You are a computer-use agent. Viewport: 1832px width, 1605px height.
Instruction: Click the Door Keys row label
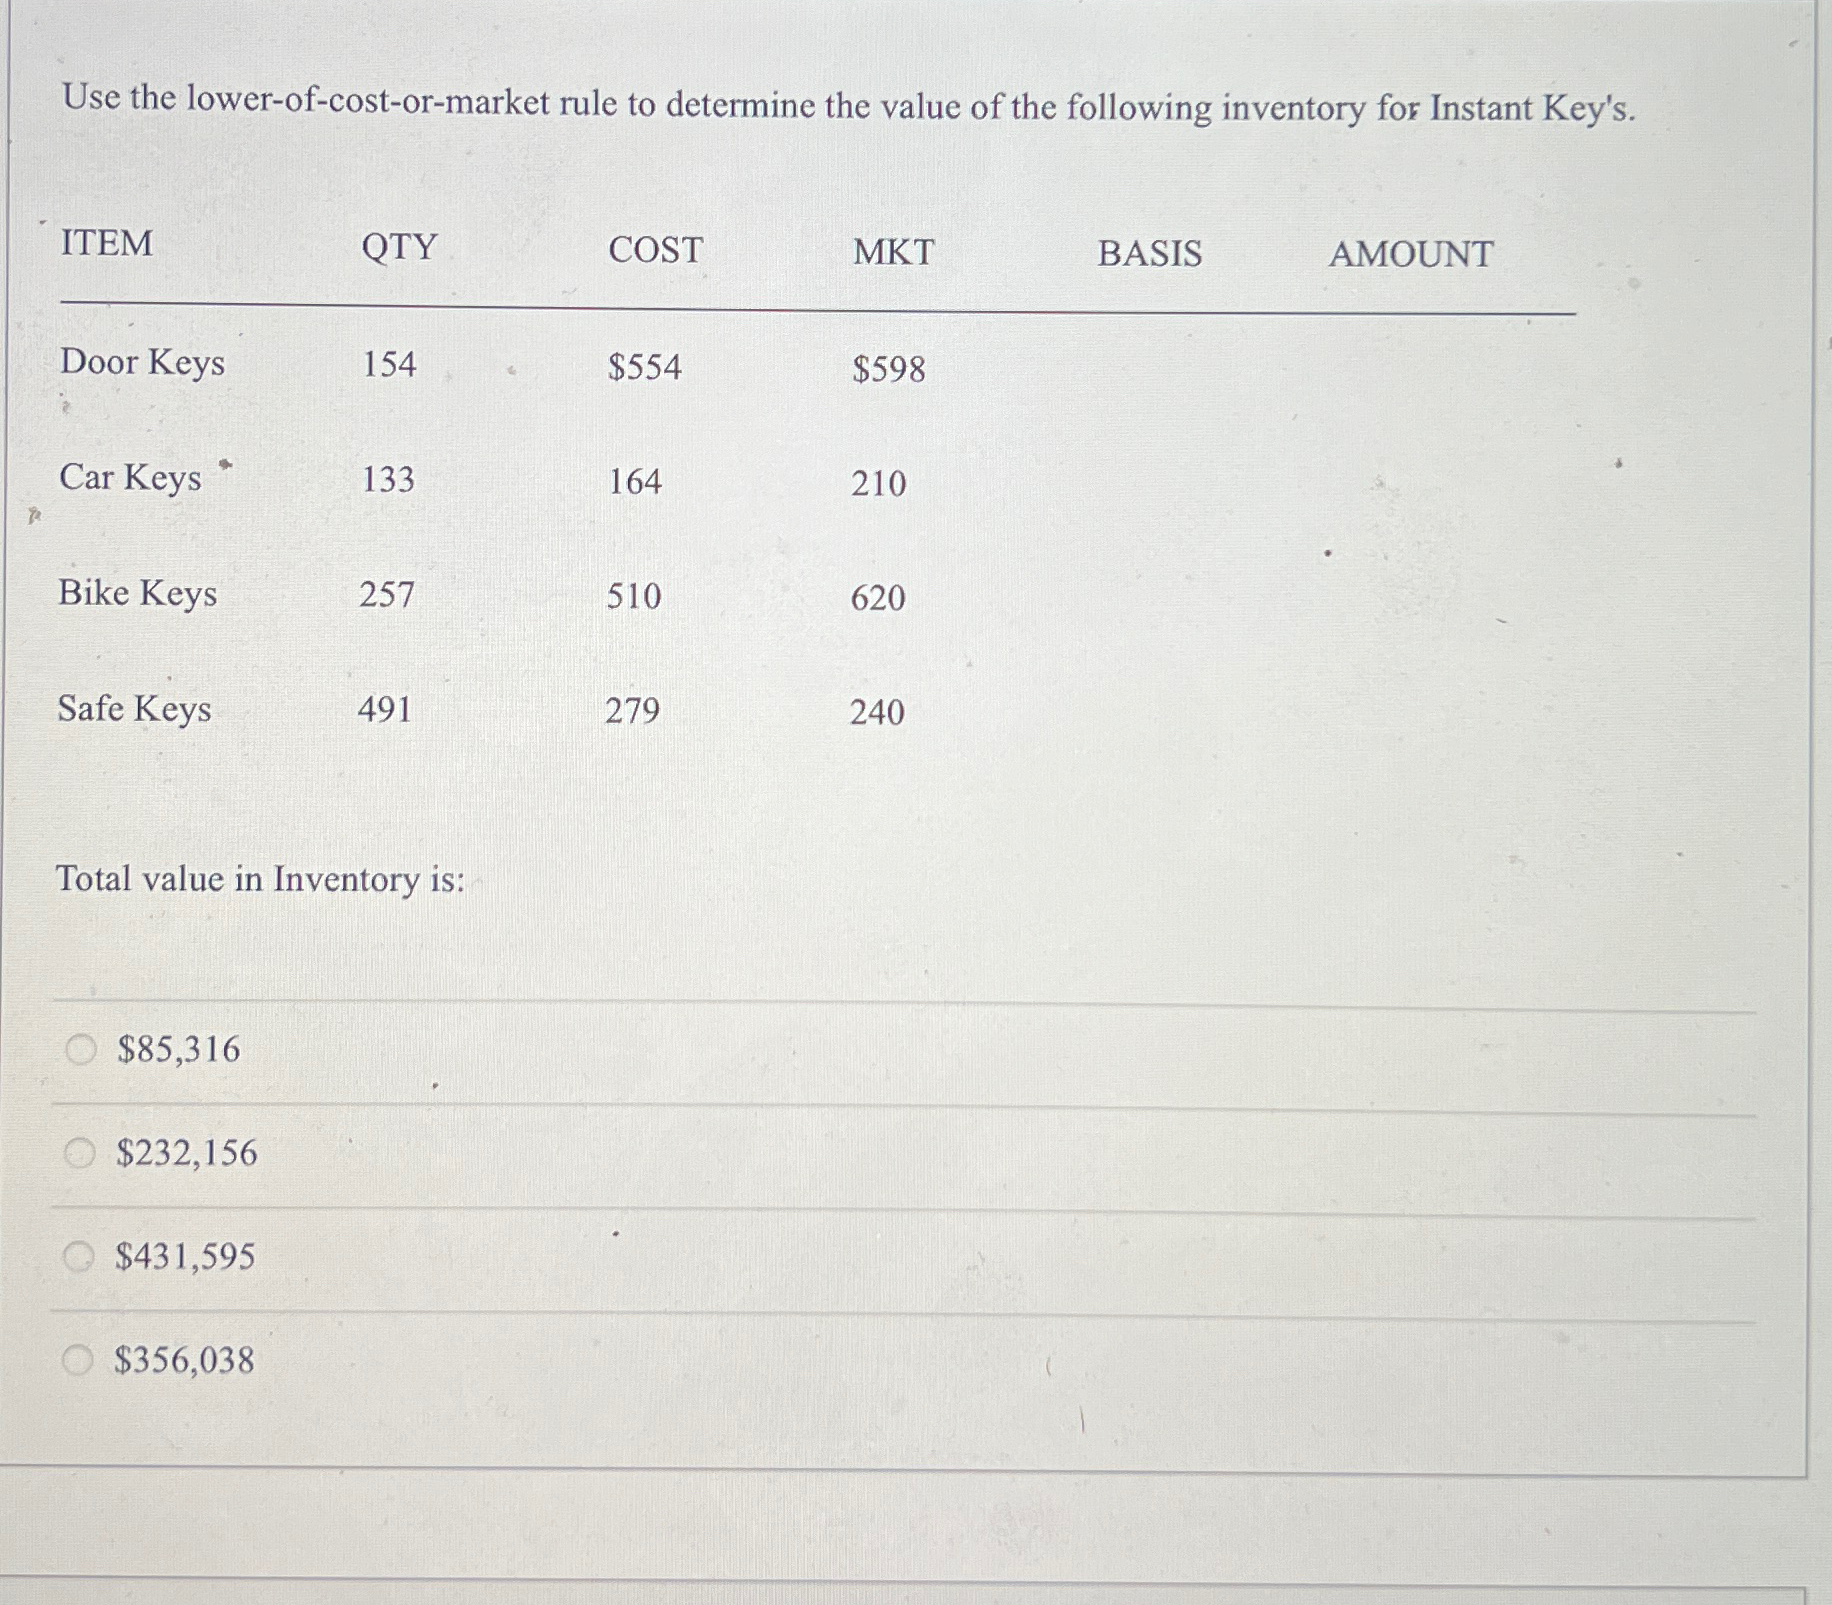(x=143, y=363)
